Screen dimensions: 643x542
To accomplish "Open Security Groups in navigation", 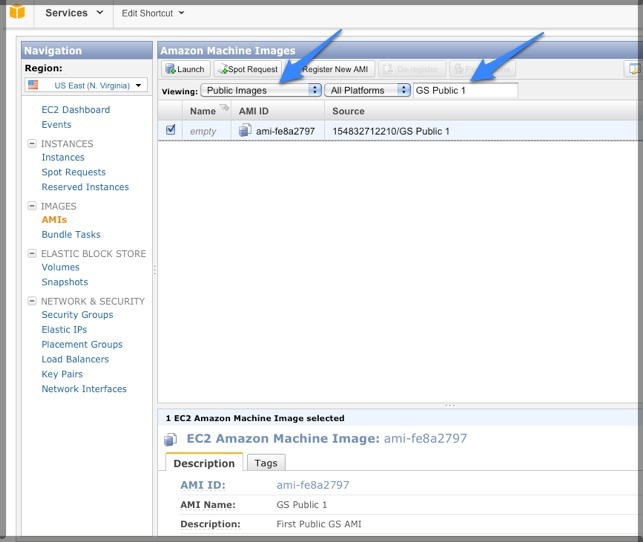I will coord(77,315).
